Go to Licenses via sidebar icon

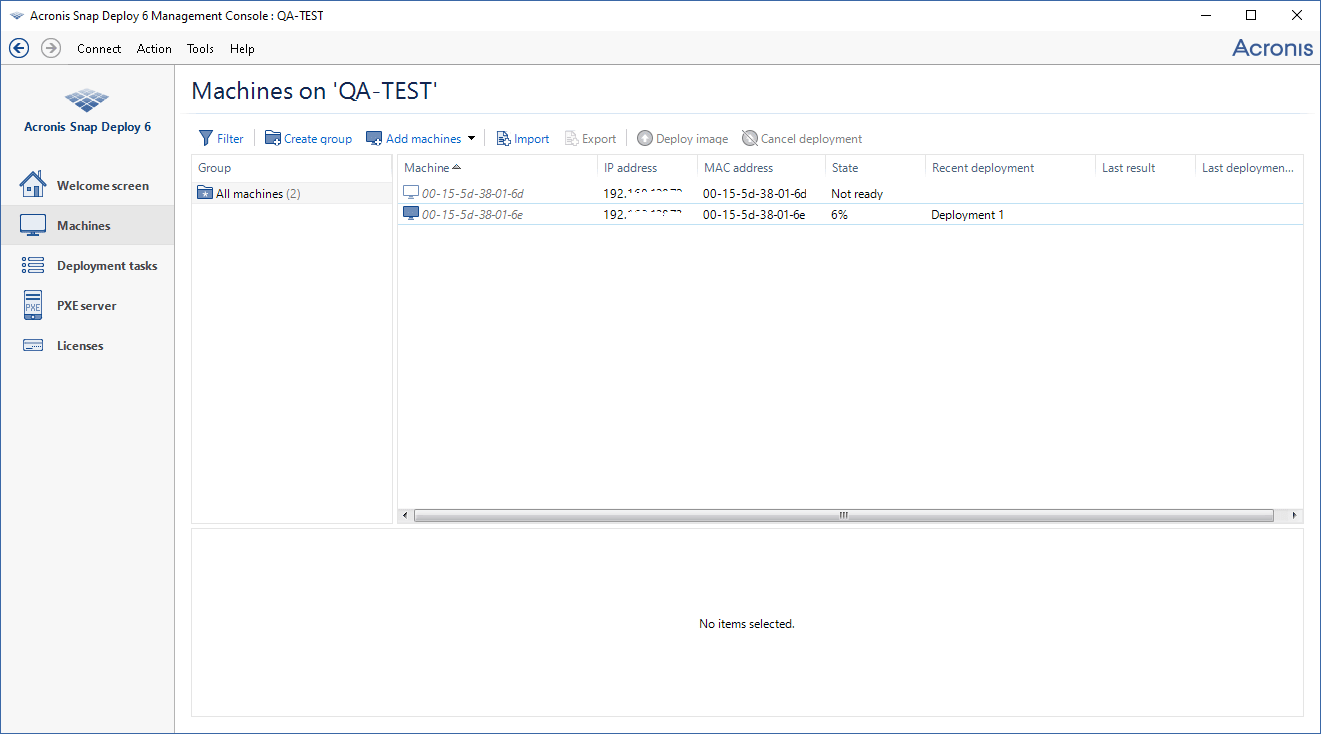click(33, 345)
